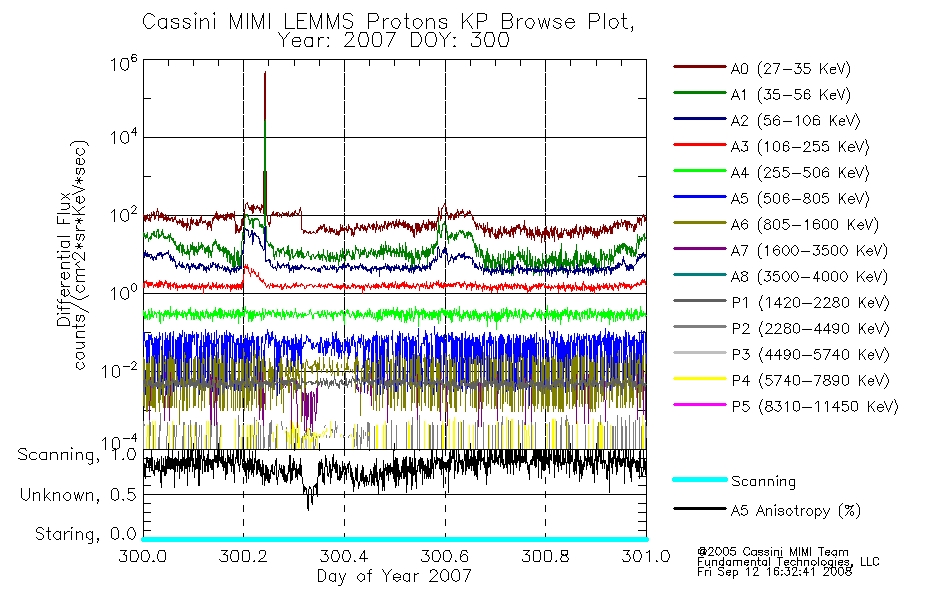Click the Scanning, 1.0 axis label
950x600 pixels.
(77, 455)
